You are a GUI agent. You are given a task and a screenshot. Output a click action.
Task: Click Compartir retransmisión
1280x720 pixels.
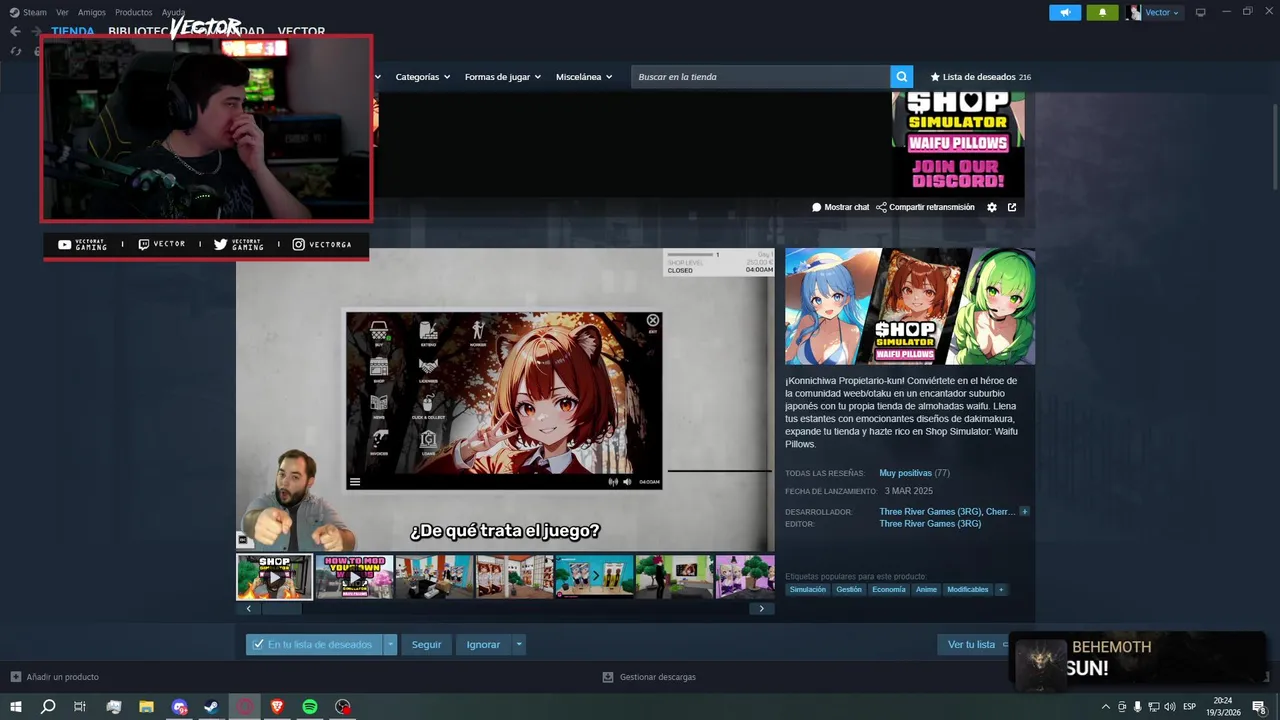[x=925, y=207]
